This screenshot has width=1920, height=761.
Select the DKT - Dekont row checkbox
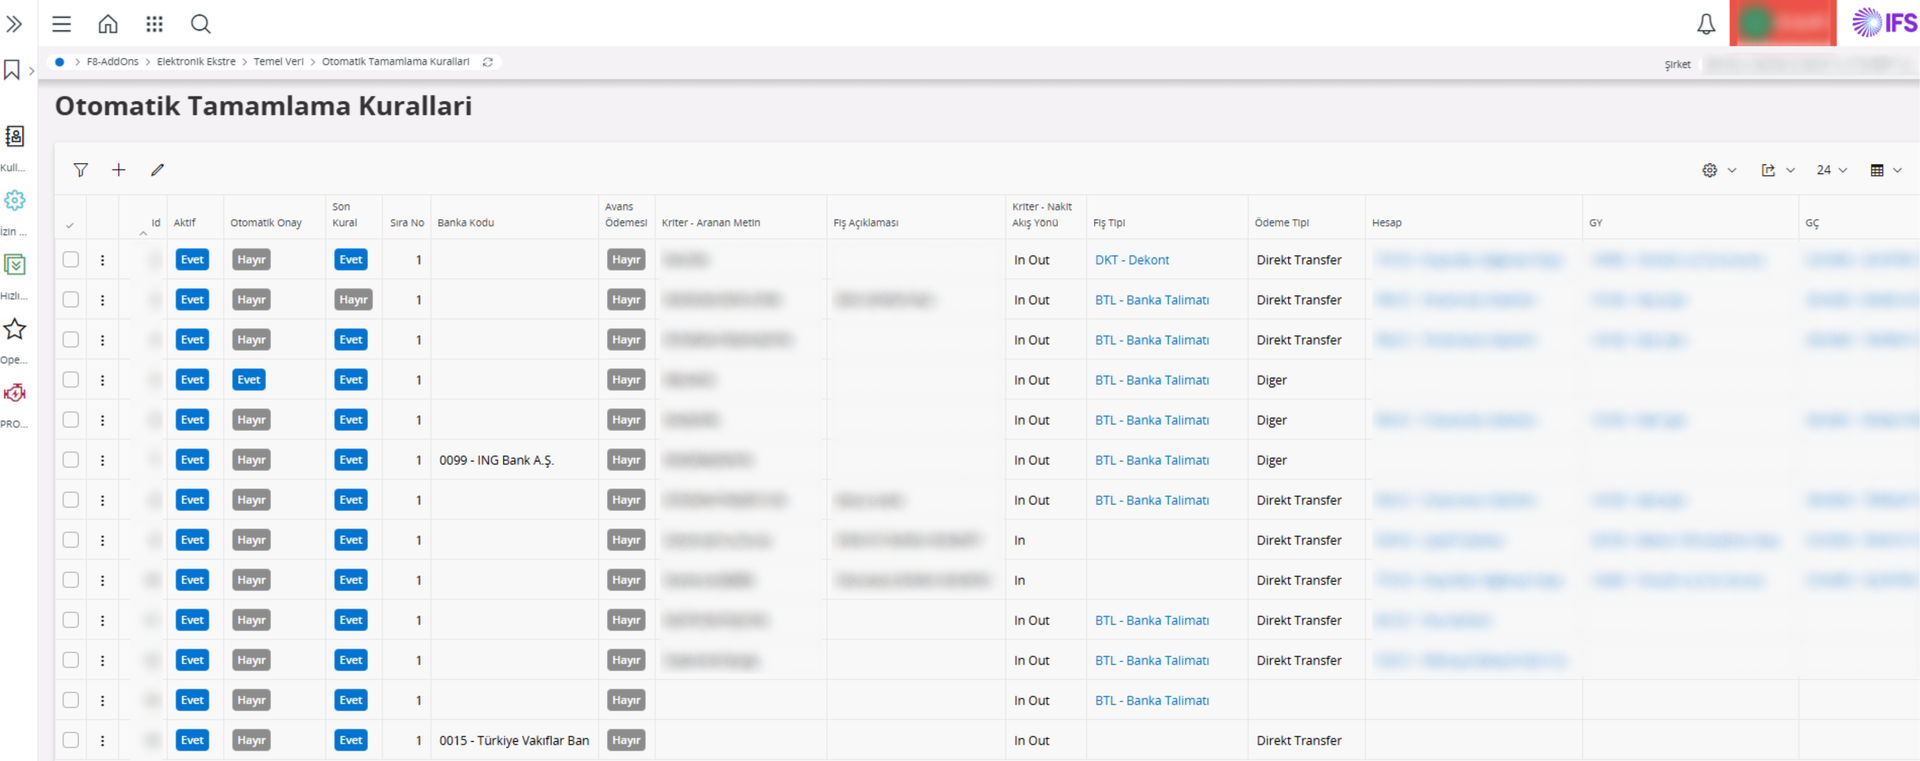(x=71, y=260)
